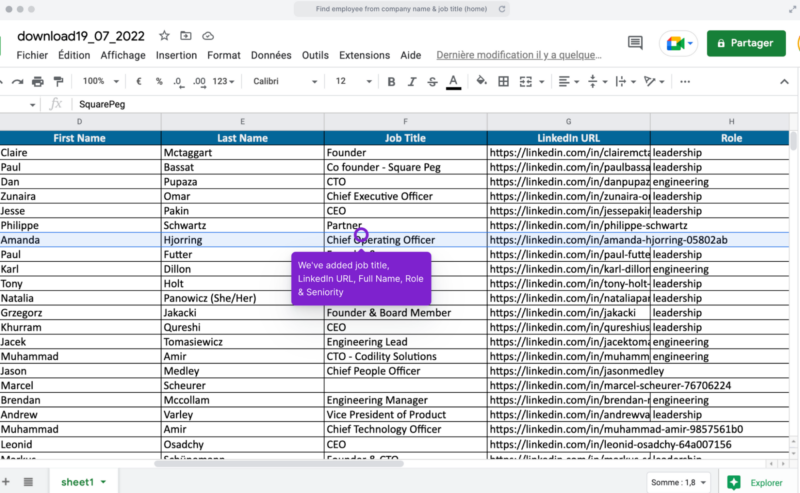Click the green Partager button

point(746,43)
